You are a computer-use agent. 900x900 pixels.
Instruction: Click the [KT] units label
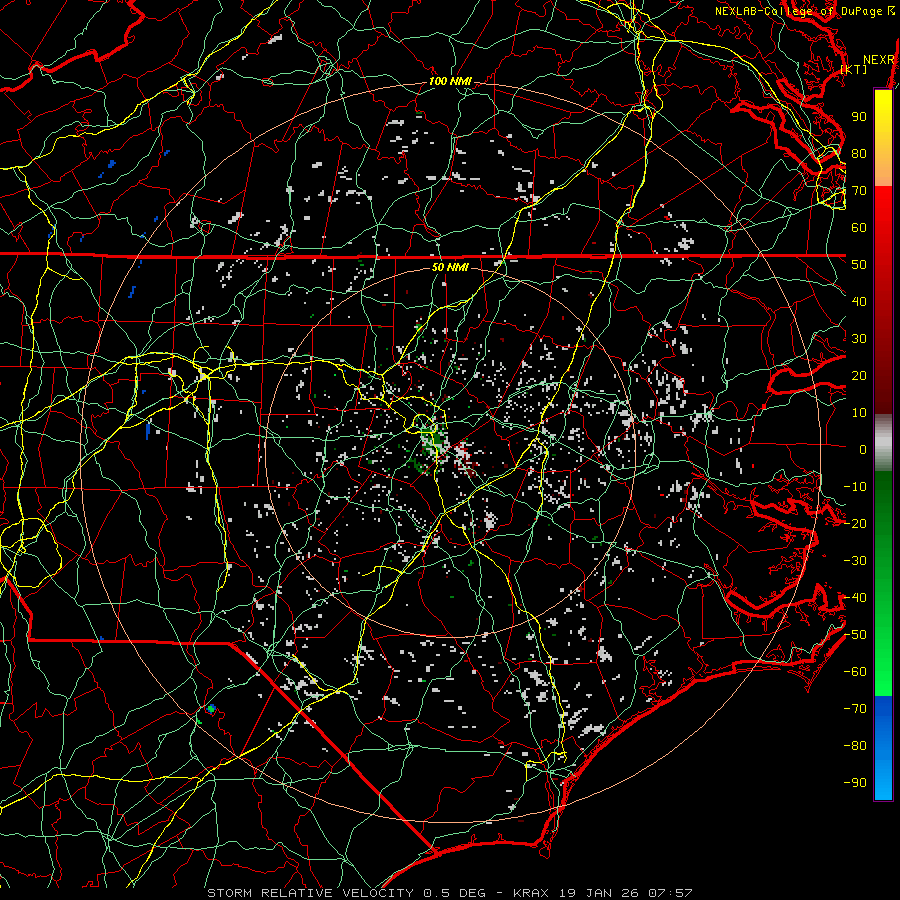(854, 69)
